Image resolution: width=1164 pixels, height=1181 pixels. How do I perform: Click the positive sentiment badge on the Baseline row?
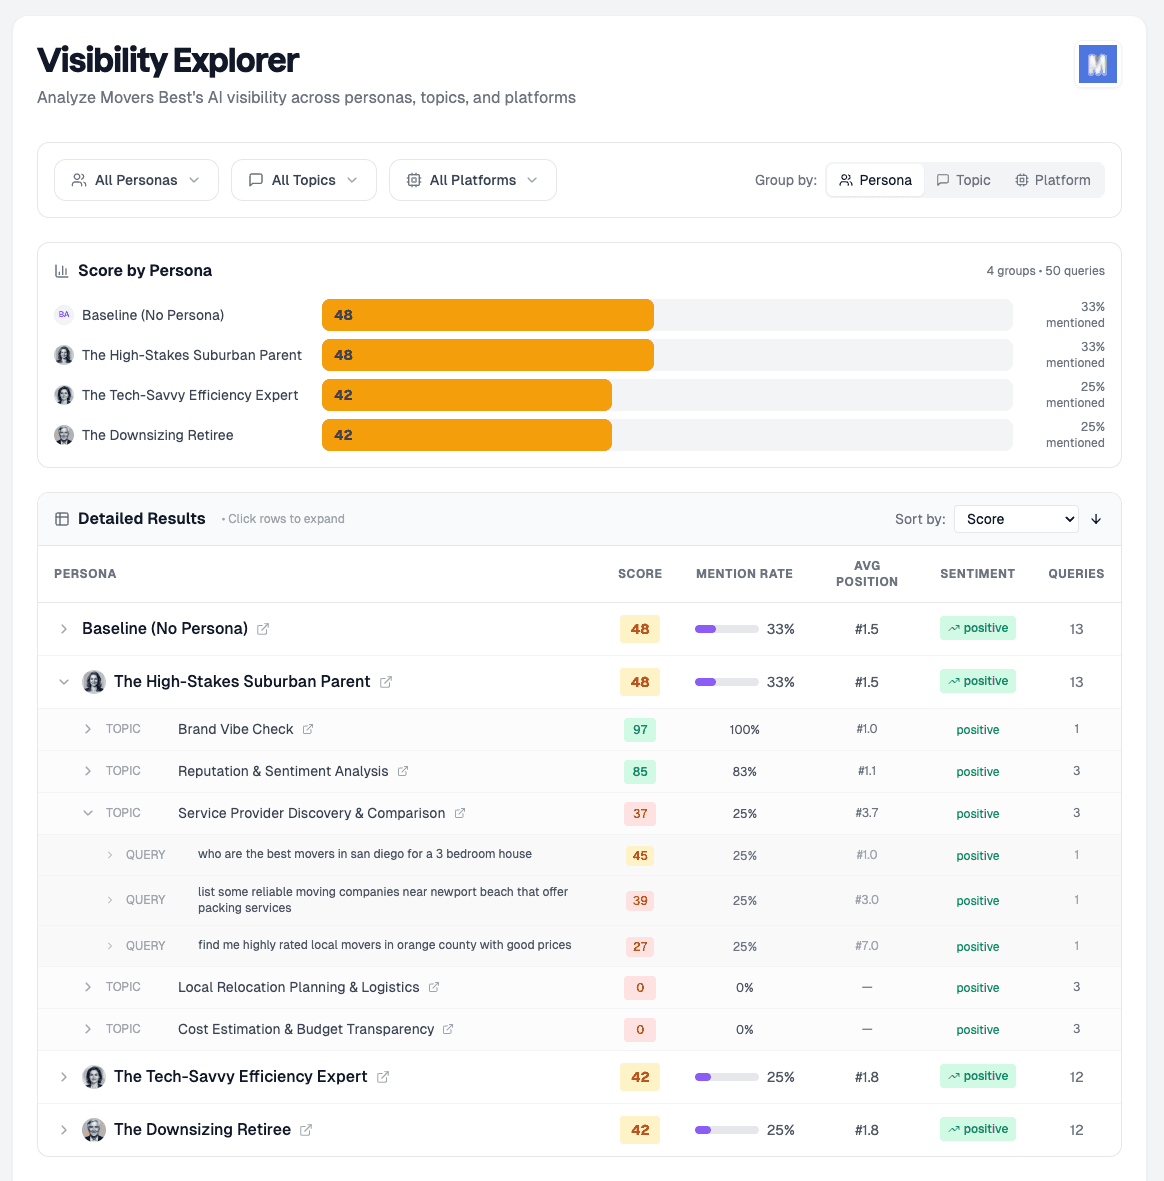[x=977, y=626]
